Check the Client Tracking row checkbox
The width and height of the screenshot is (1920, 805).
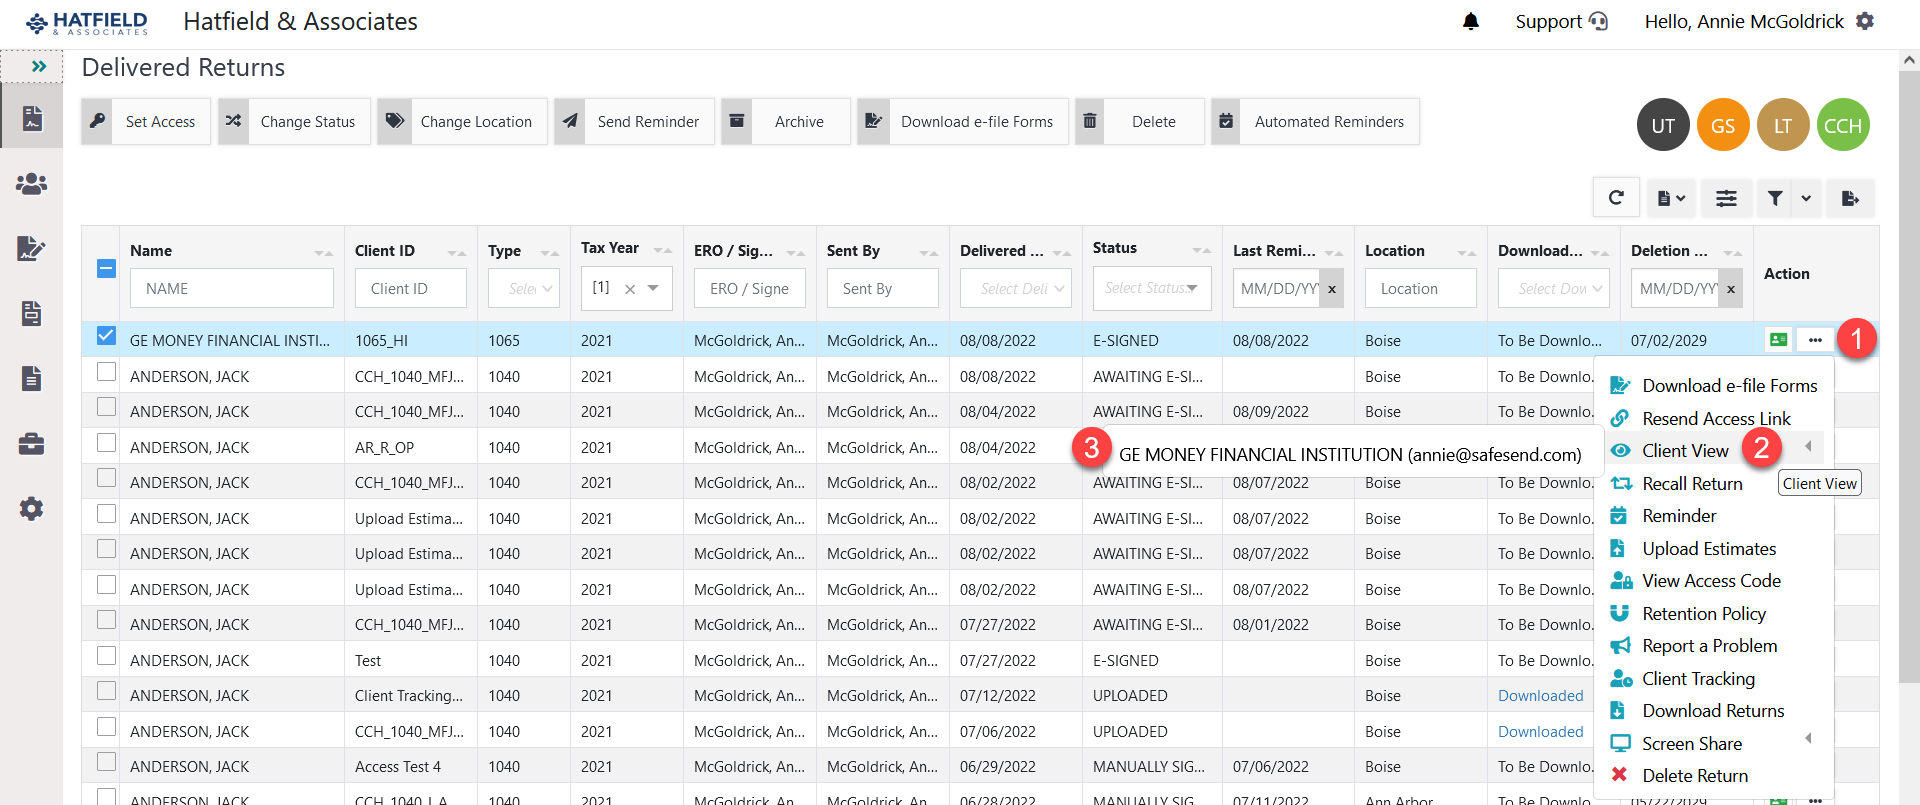[x=106, y=691]
